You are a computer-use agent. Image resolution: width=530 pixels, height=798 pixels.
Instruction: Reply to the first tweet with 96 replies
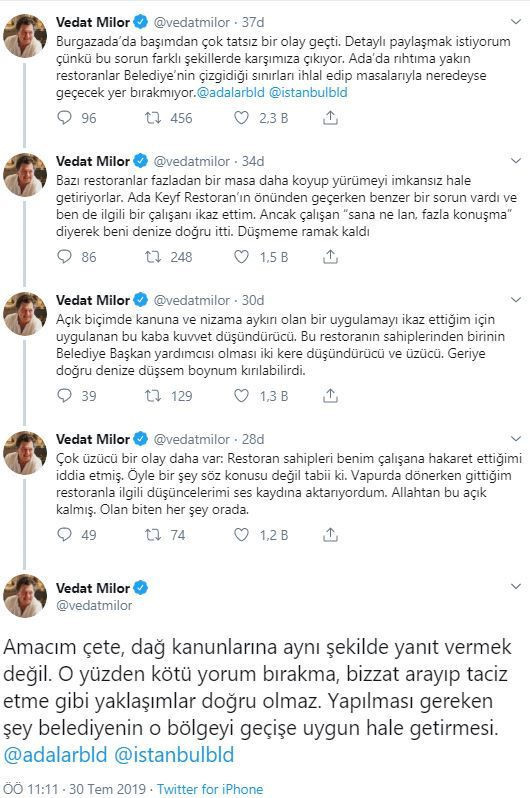[65, 118]
